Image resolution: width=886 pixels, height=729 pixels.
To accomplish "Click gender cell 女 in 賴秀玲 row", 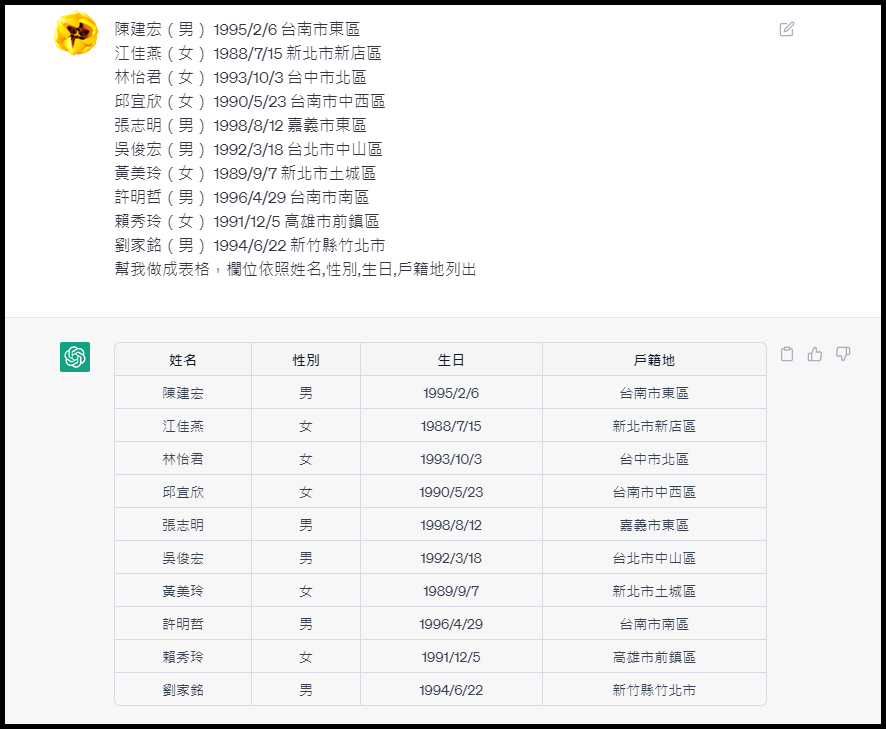I will coord(306,657).
